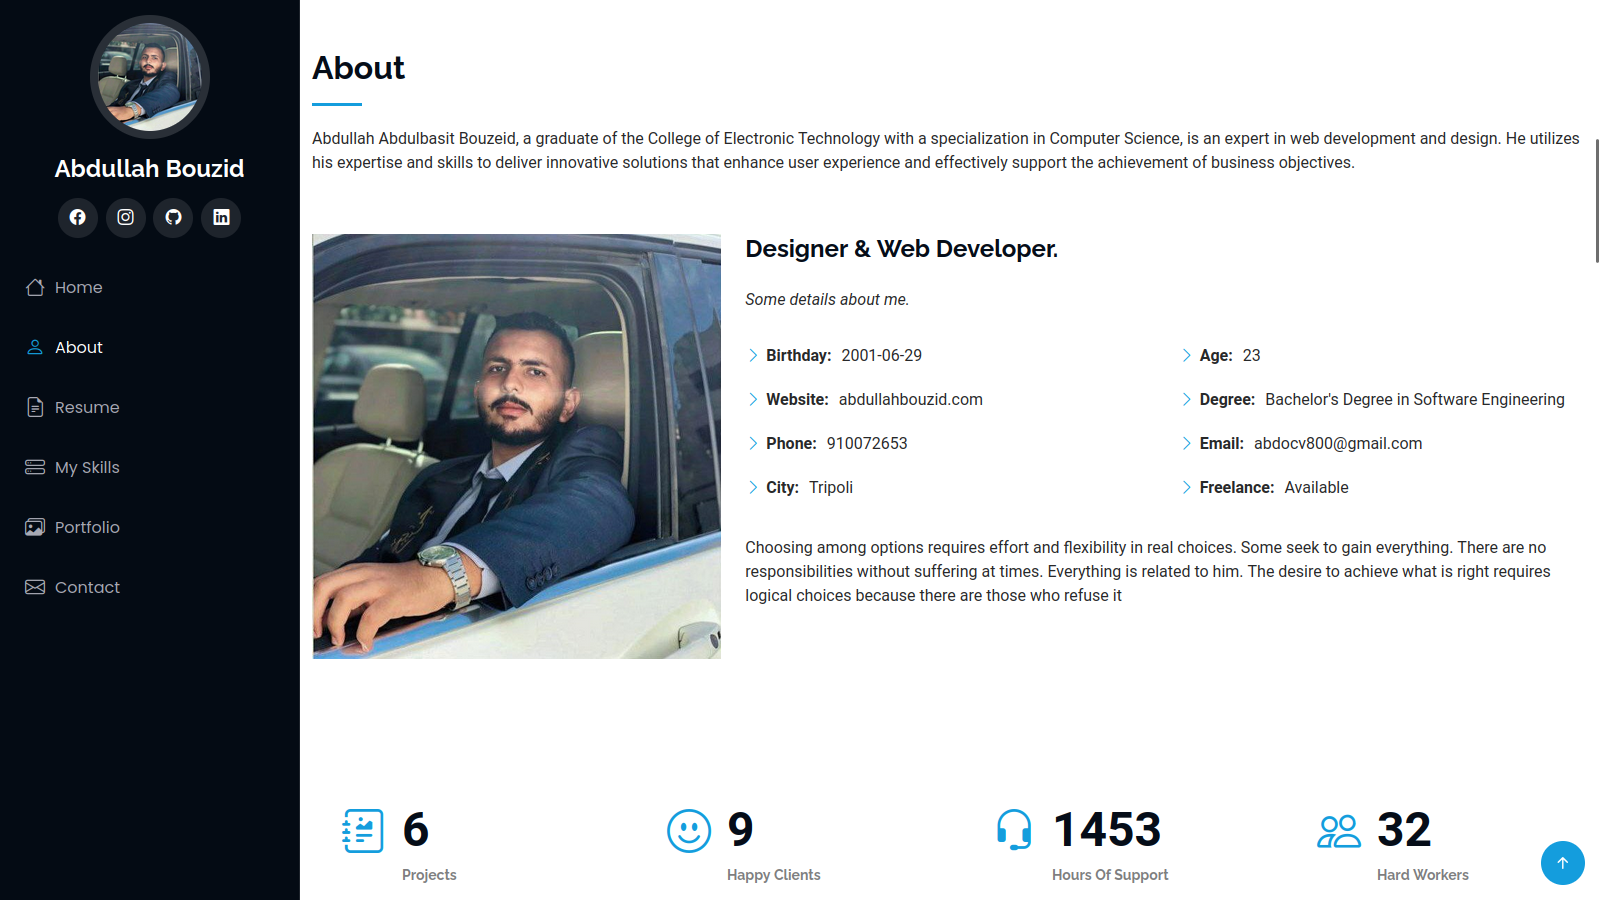
Task: Open the LinkedIn social icon
Action: tap(221, 217)
